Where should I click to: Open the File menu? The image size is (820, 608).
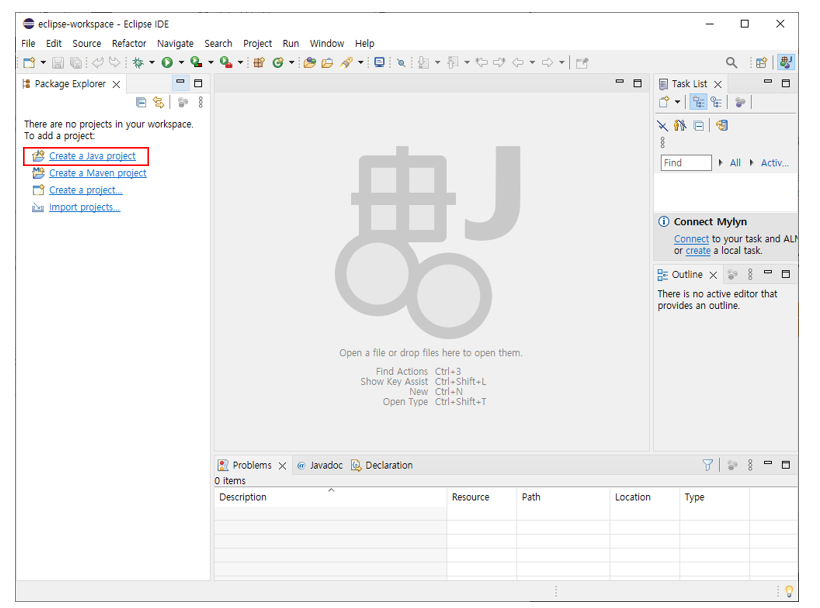point(28,43)
